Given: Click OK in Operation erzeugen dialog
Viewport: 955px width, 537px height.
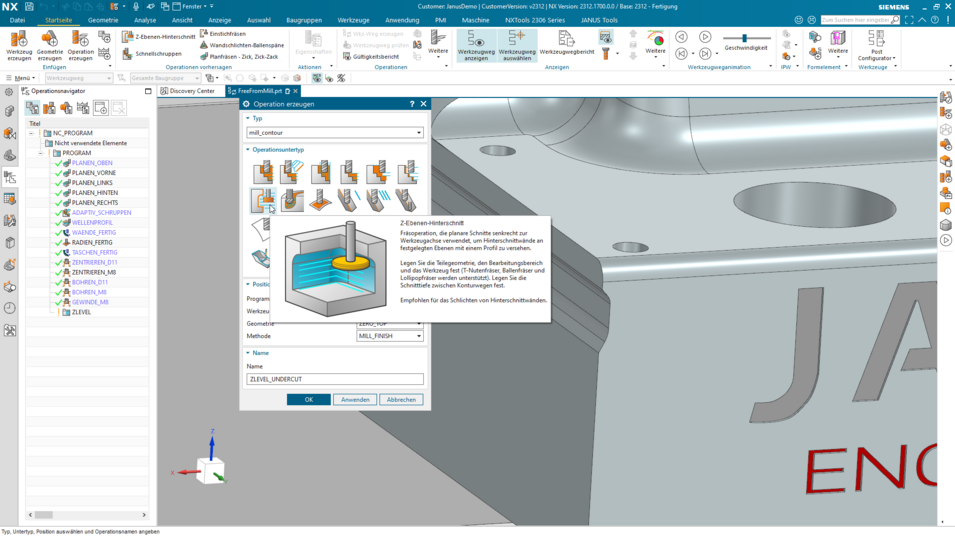Looking at the screenshot, I should (309, 399).
